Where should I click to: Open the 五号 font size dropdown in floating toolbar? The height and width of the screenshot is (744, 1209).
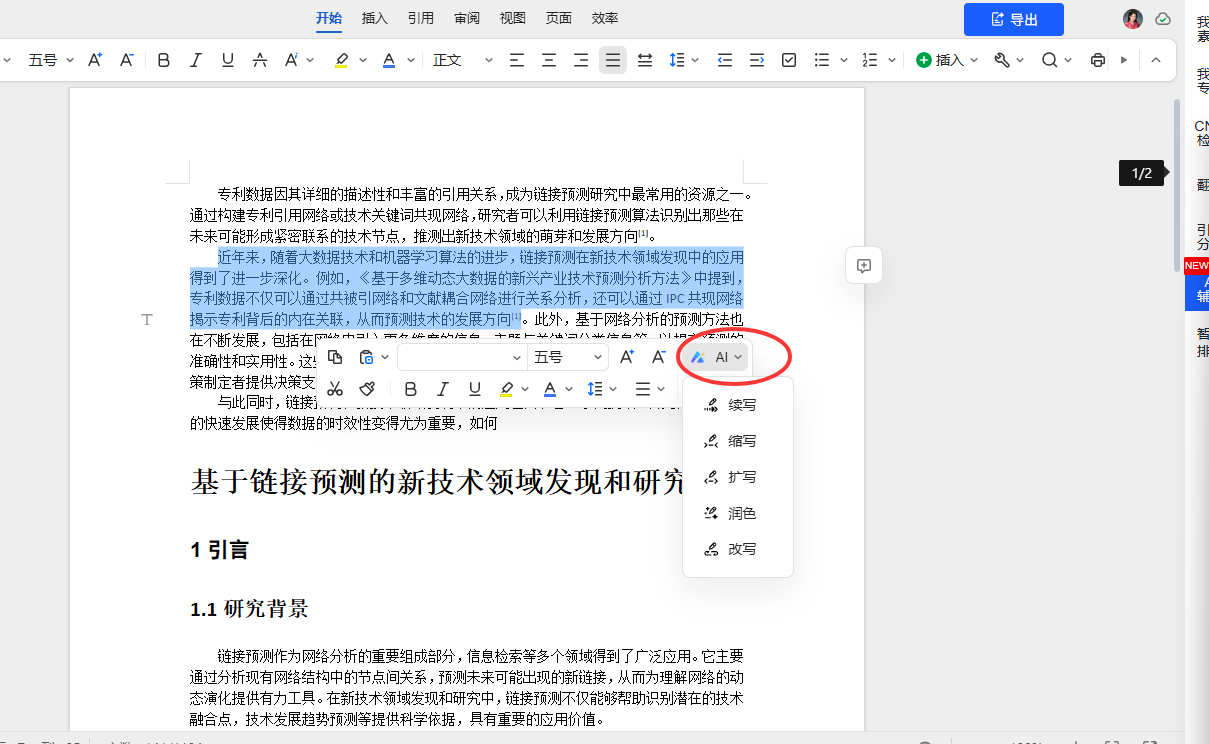pos(567,357)
